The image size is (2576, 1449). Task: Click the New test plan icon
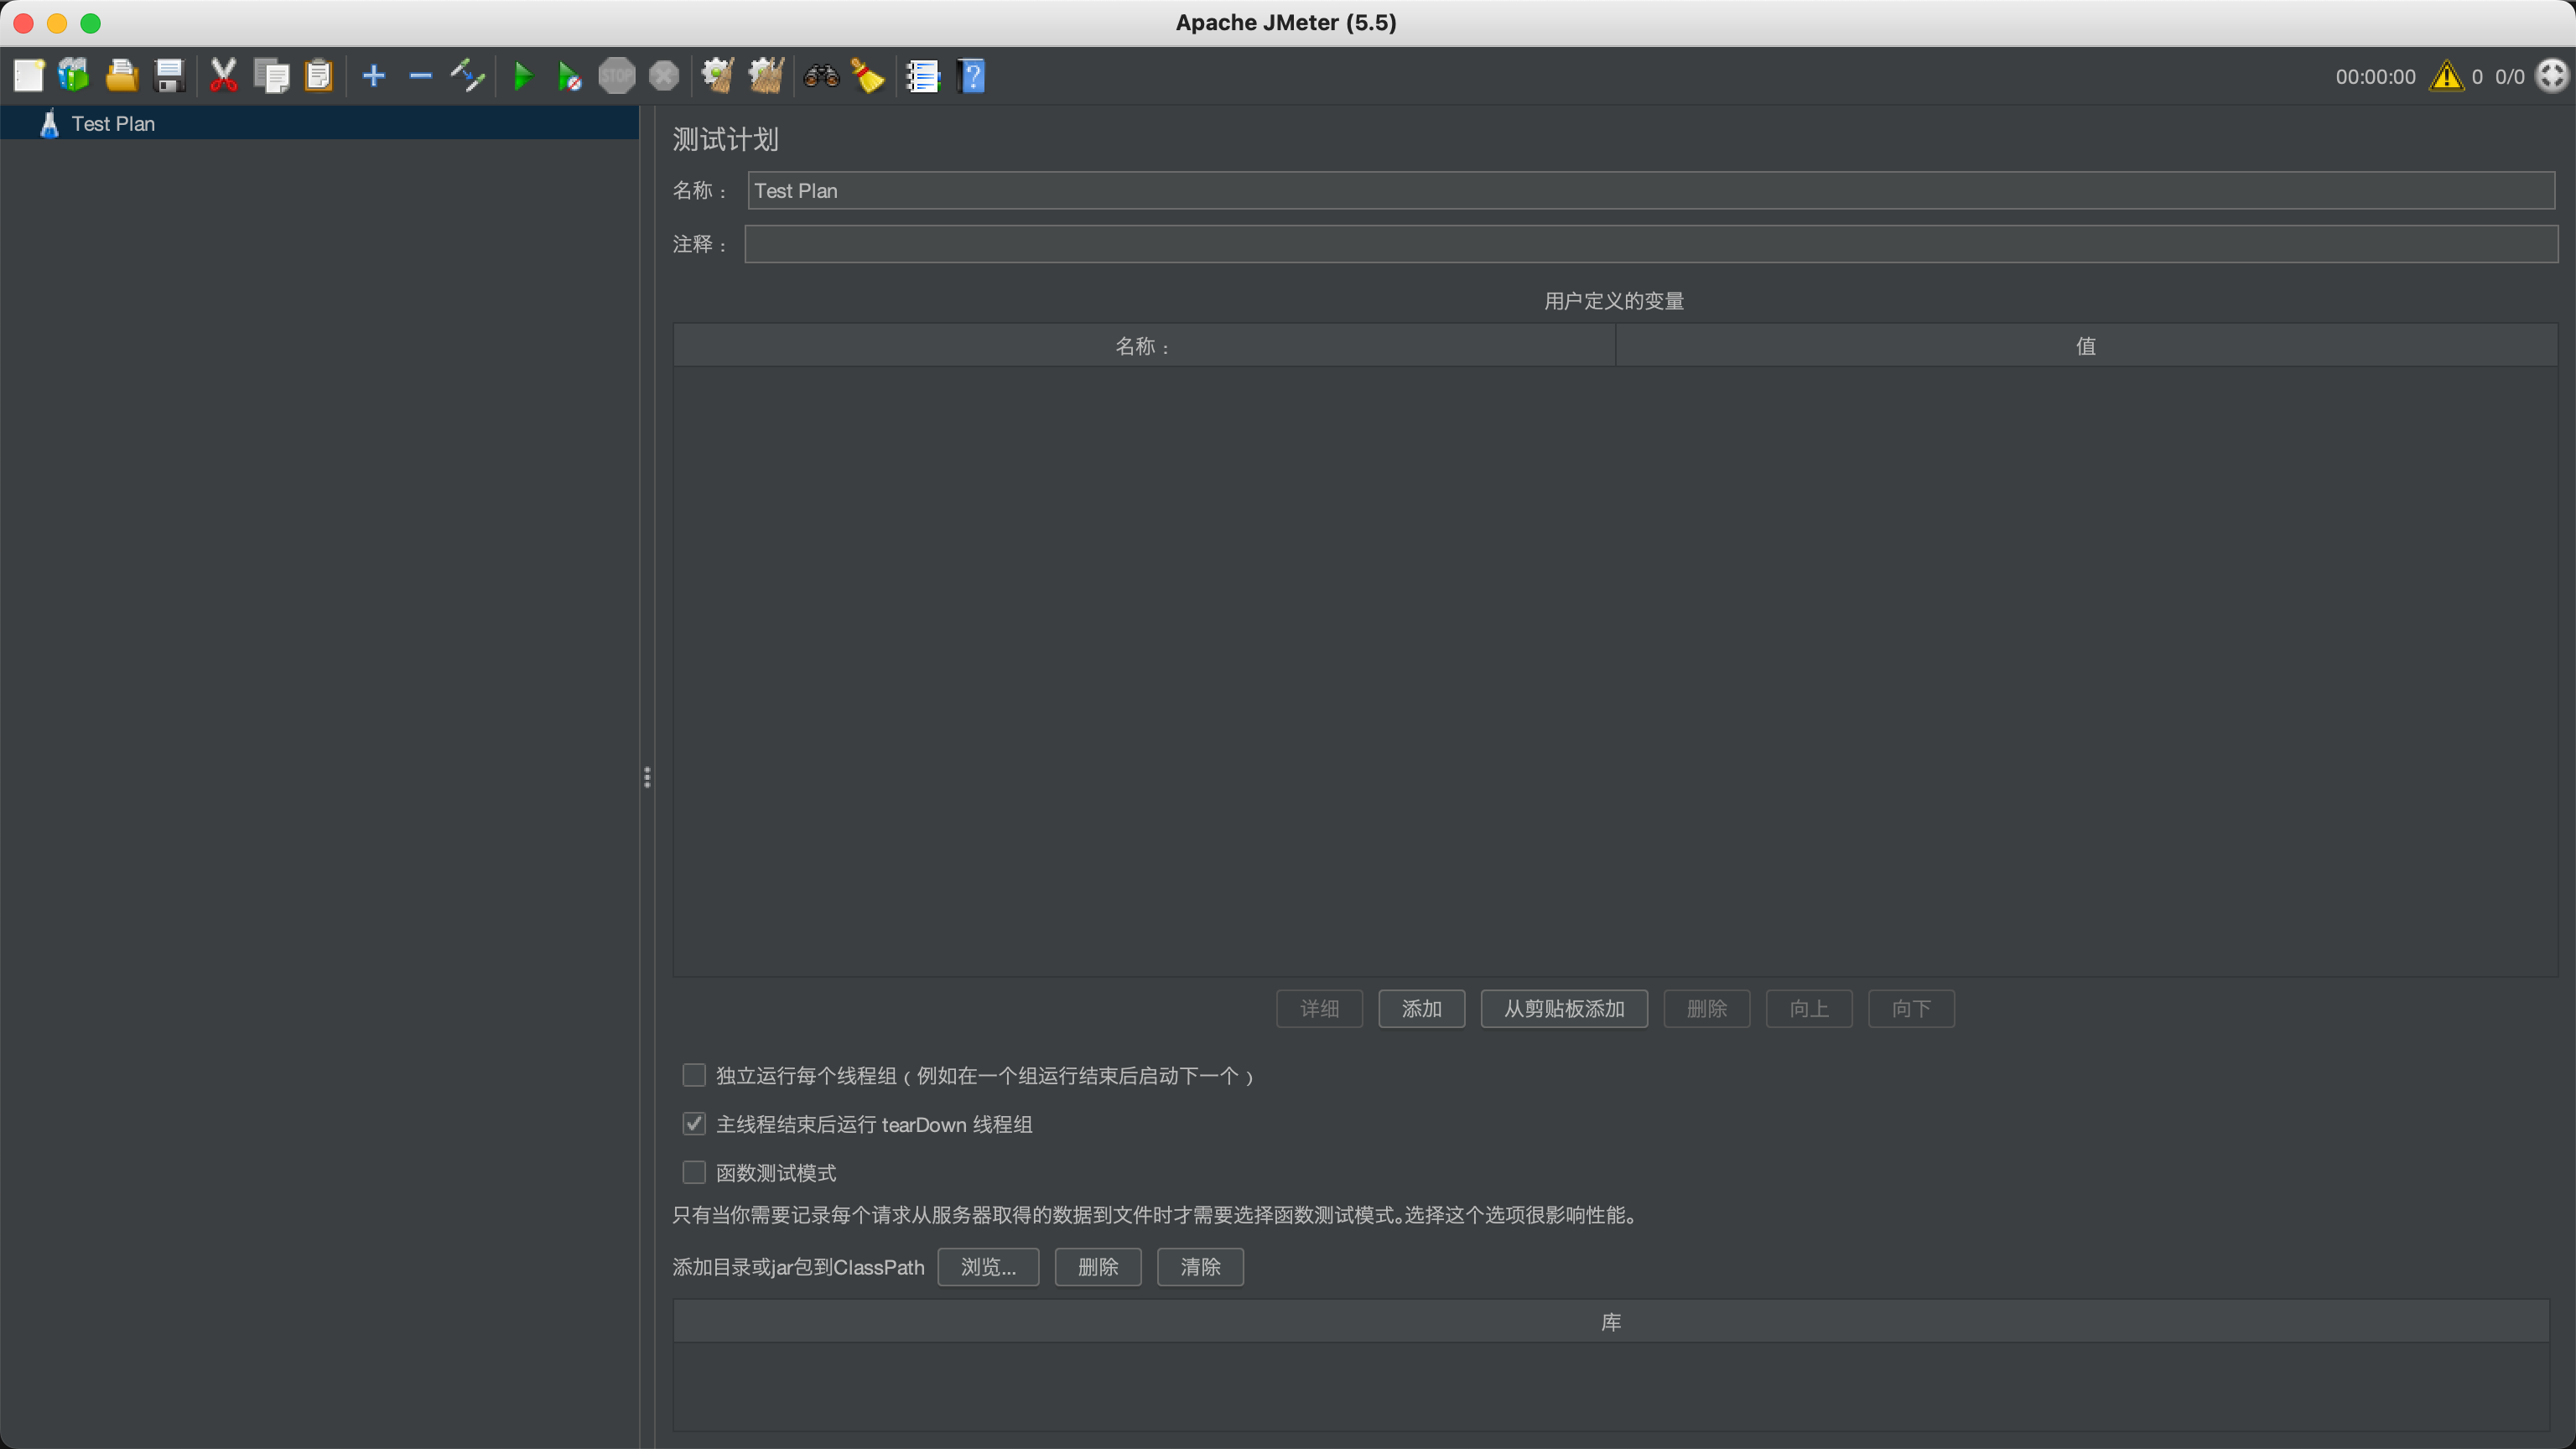pyautogui.click(x=29, y=76)
